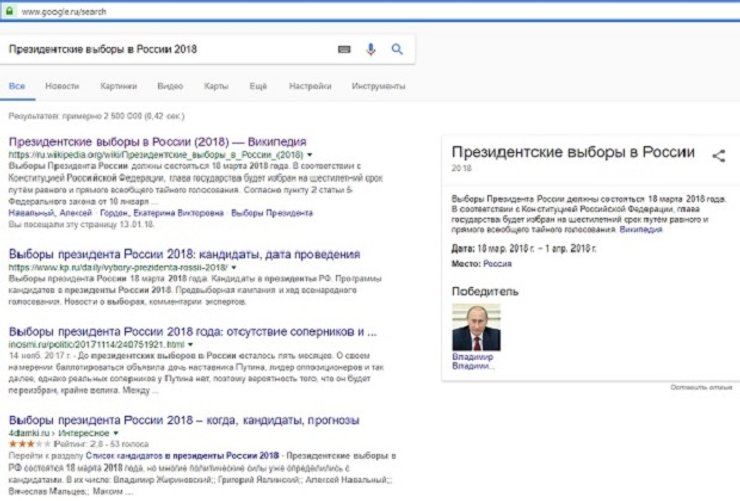
Task: Open the dropdown arrow beside the kp.ru URL
Action: (x=234, y=268)
